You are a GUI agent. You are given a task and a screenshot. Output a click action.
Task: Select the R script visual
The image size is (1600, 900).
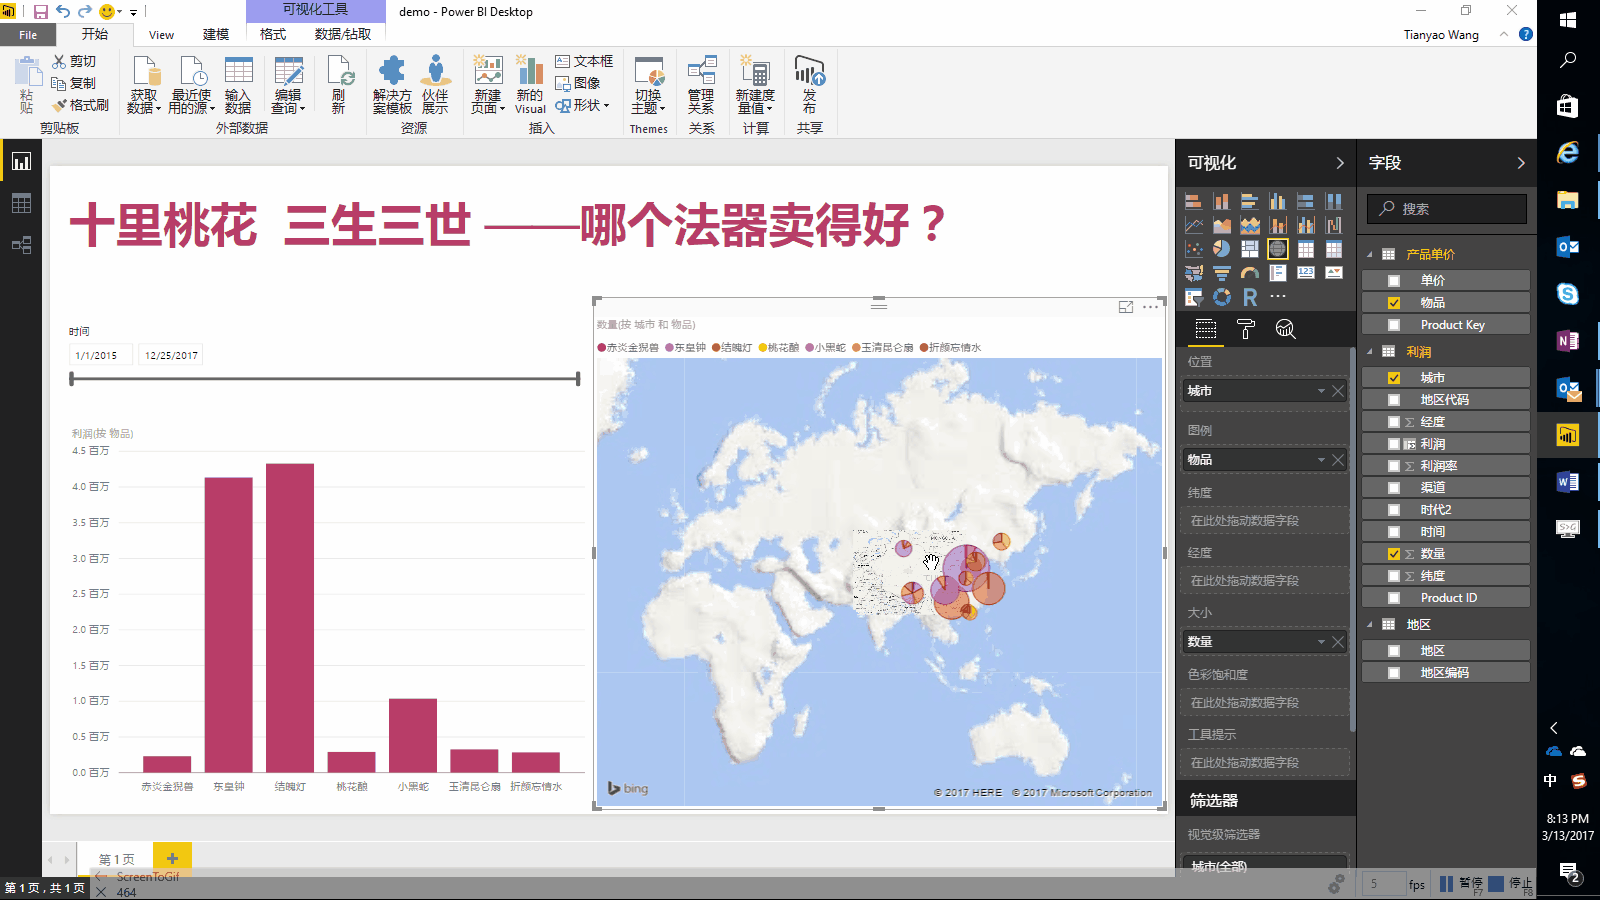1250,297
